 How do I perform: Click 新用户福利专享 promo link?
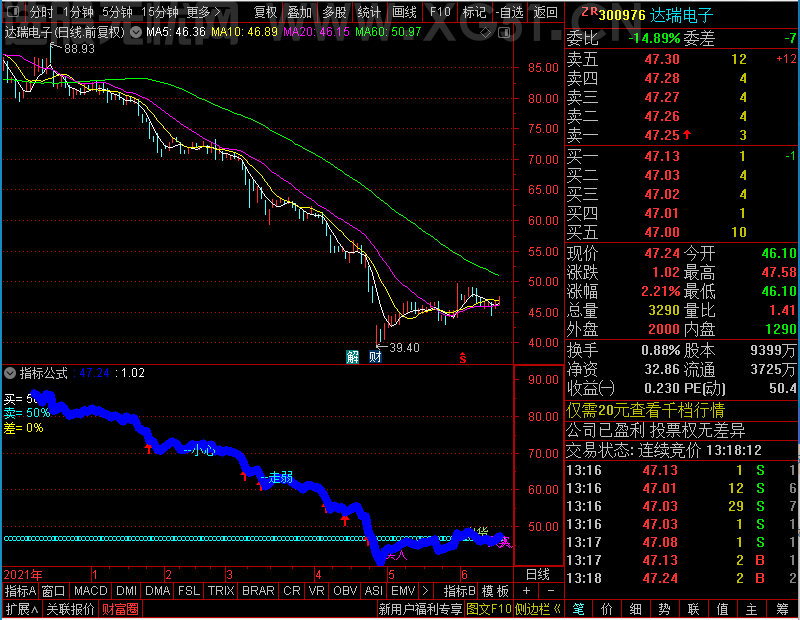tap(420, 609)
